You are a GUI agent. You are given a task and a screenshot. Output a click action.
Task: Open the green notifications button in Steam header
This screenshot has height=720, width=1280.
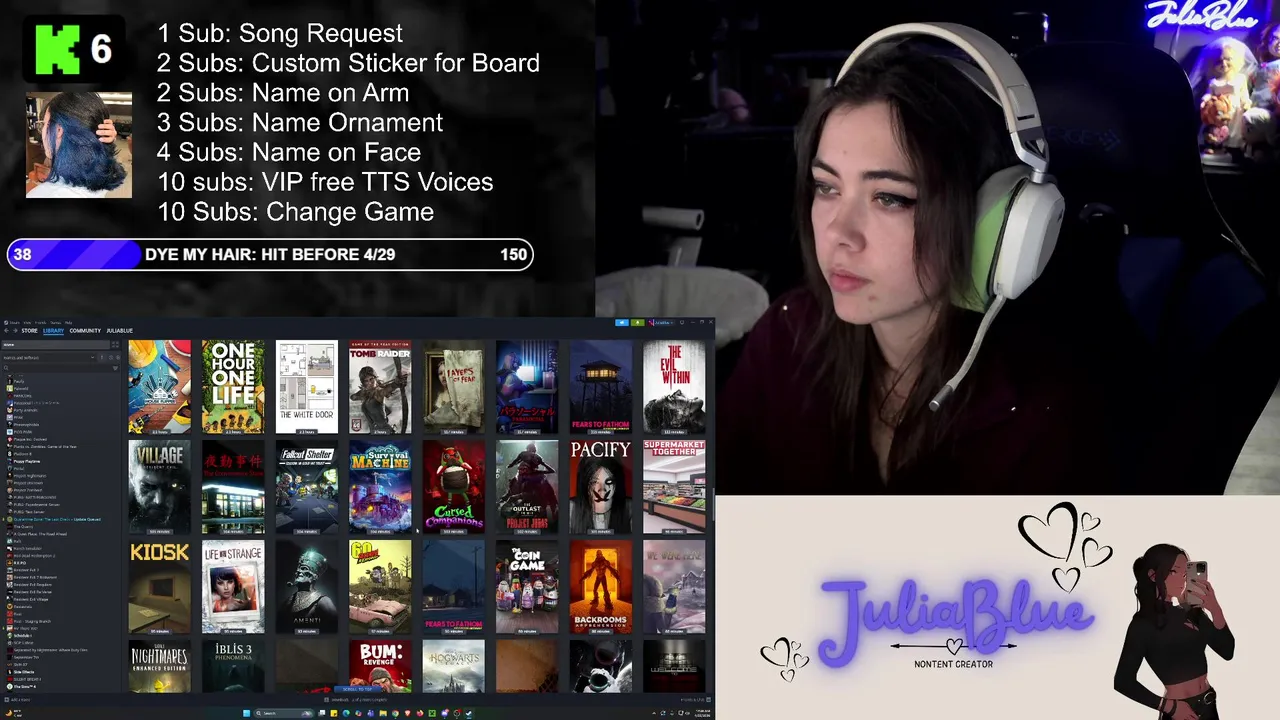click(638, 322)
